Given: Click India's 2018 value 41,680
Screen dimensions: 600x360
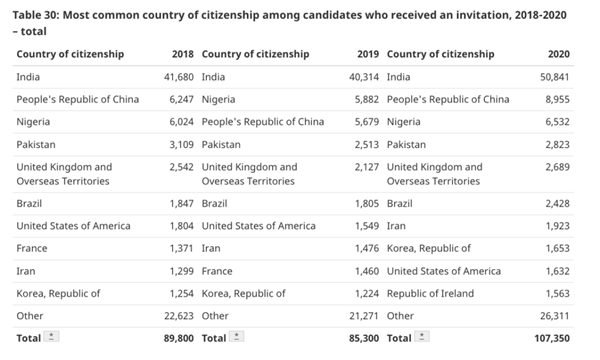Looking at the screenshot, I should (179, 77).
